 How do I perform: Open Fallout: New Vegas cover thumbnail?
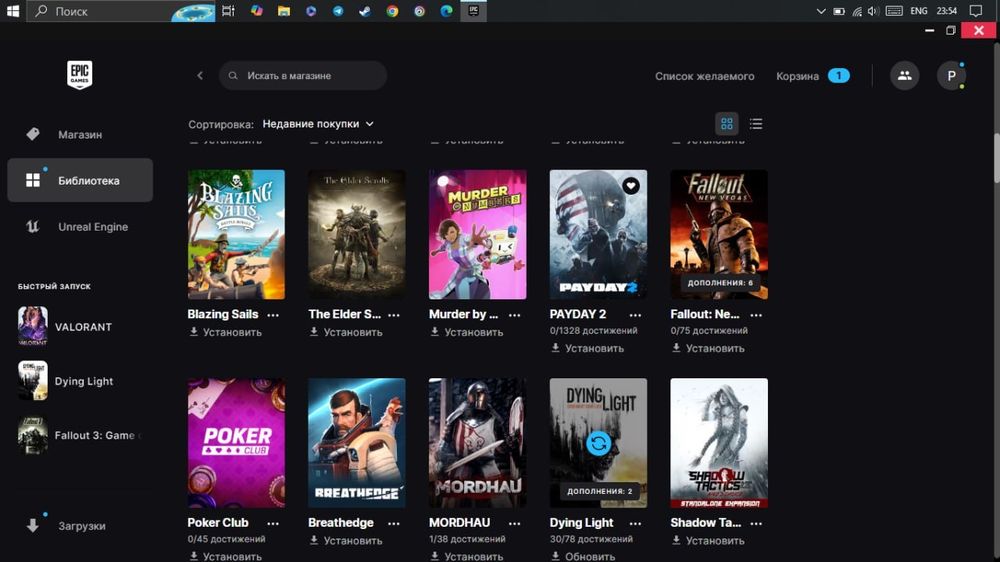pyautogui.click(x=719, y=234)
